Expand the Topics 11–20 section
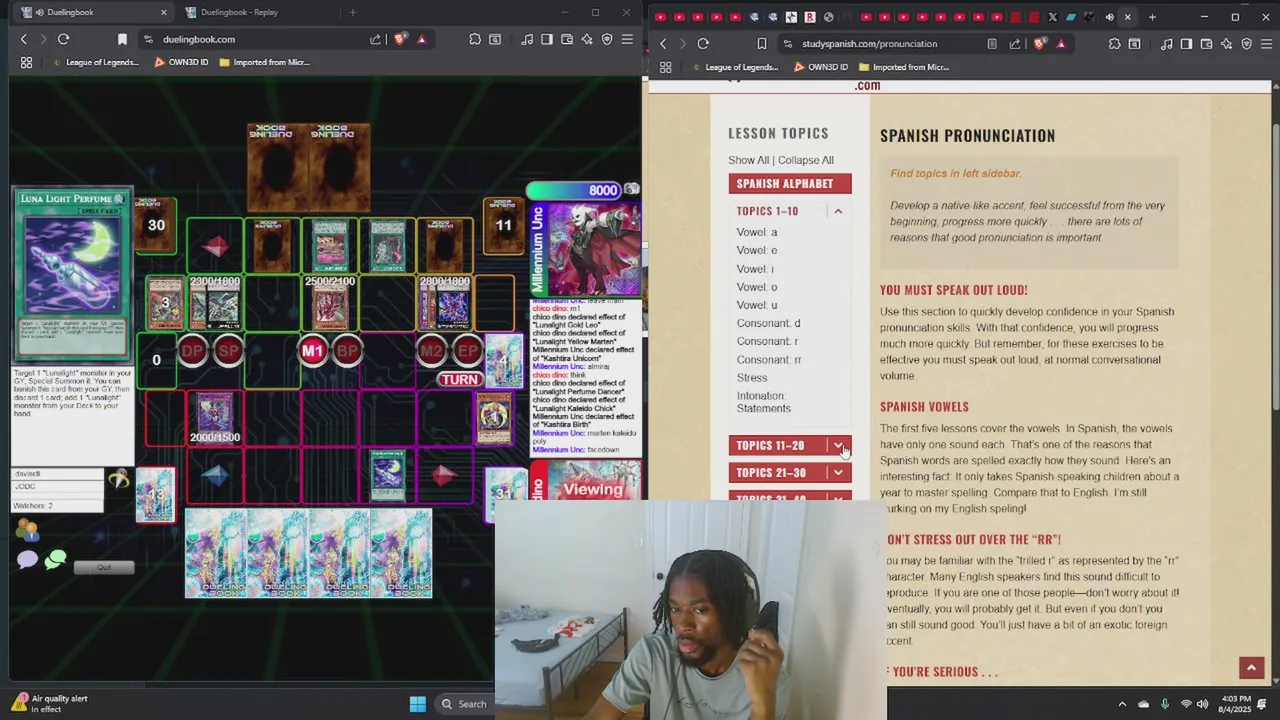 pyautogui.click(x=838, y=446)
